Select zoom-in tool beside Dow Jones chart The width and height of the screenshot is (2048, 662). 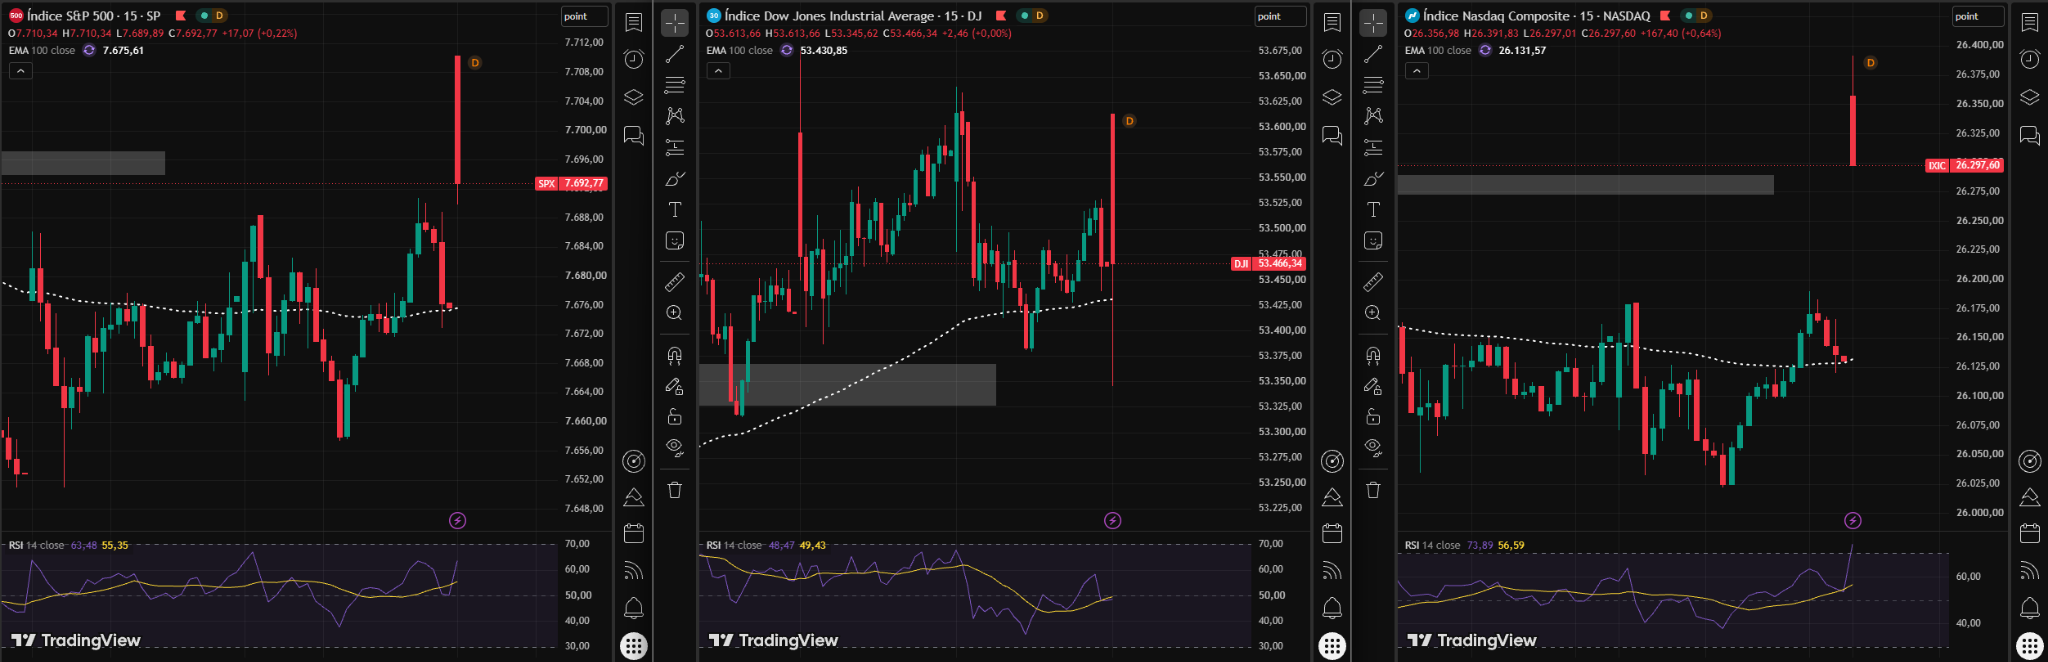tap(675, 313)
